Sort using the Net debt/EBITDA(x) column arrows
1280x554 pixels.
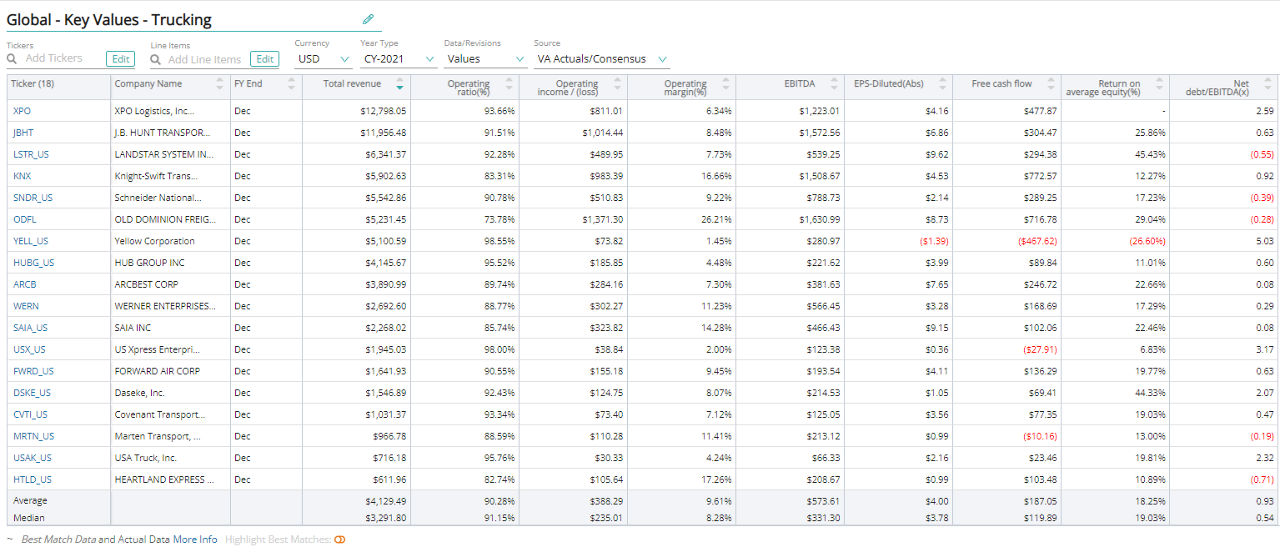pos(1266,84)
